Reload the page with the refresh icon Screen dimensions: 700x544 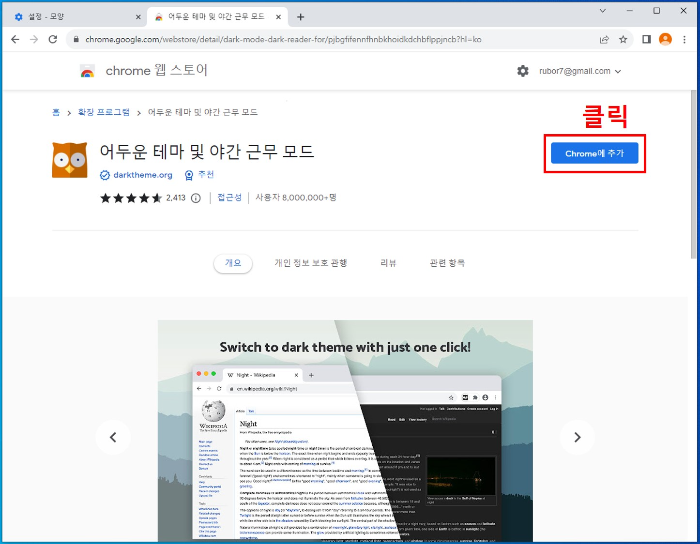(x=53, y=39)
